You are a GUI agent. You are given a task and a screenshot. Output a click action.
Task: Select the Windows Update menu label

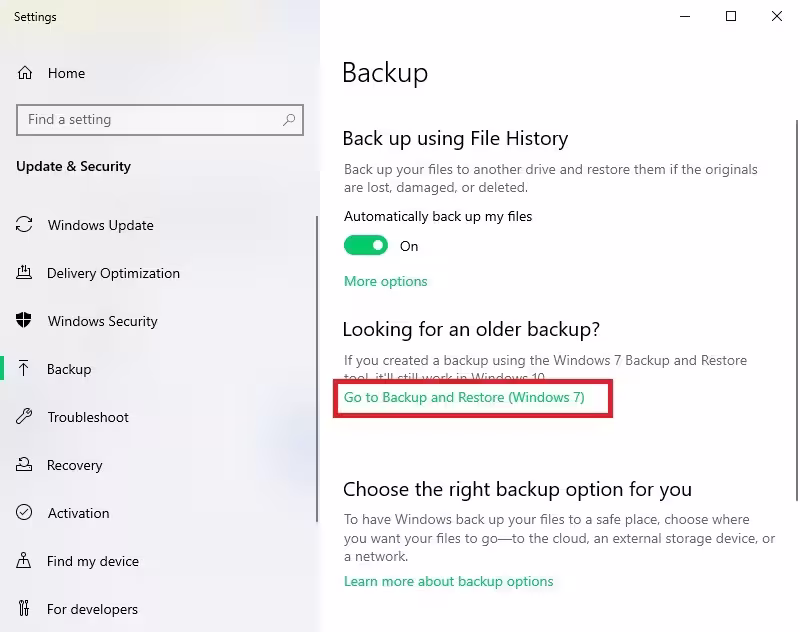101,225
